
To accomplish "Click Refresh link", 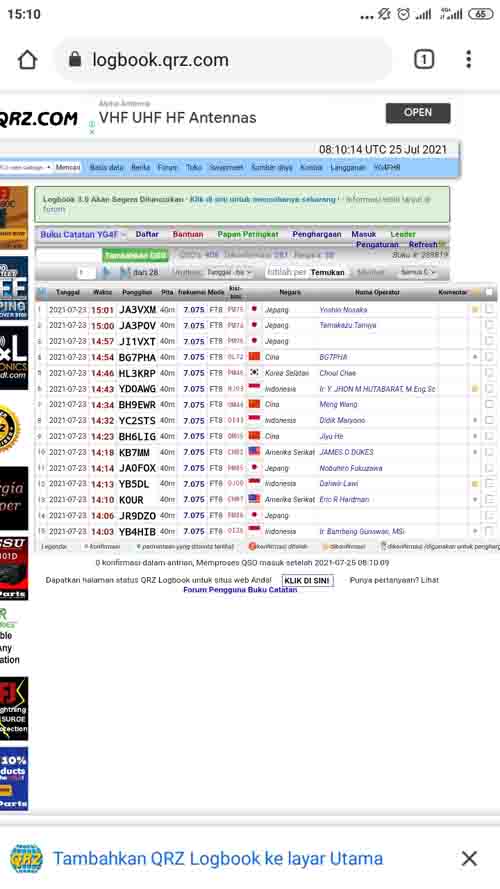I will point(423,245).
